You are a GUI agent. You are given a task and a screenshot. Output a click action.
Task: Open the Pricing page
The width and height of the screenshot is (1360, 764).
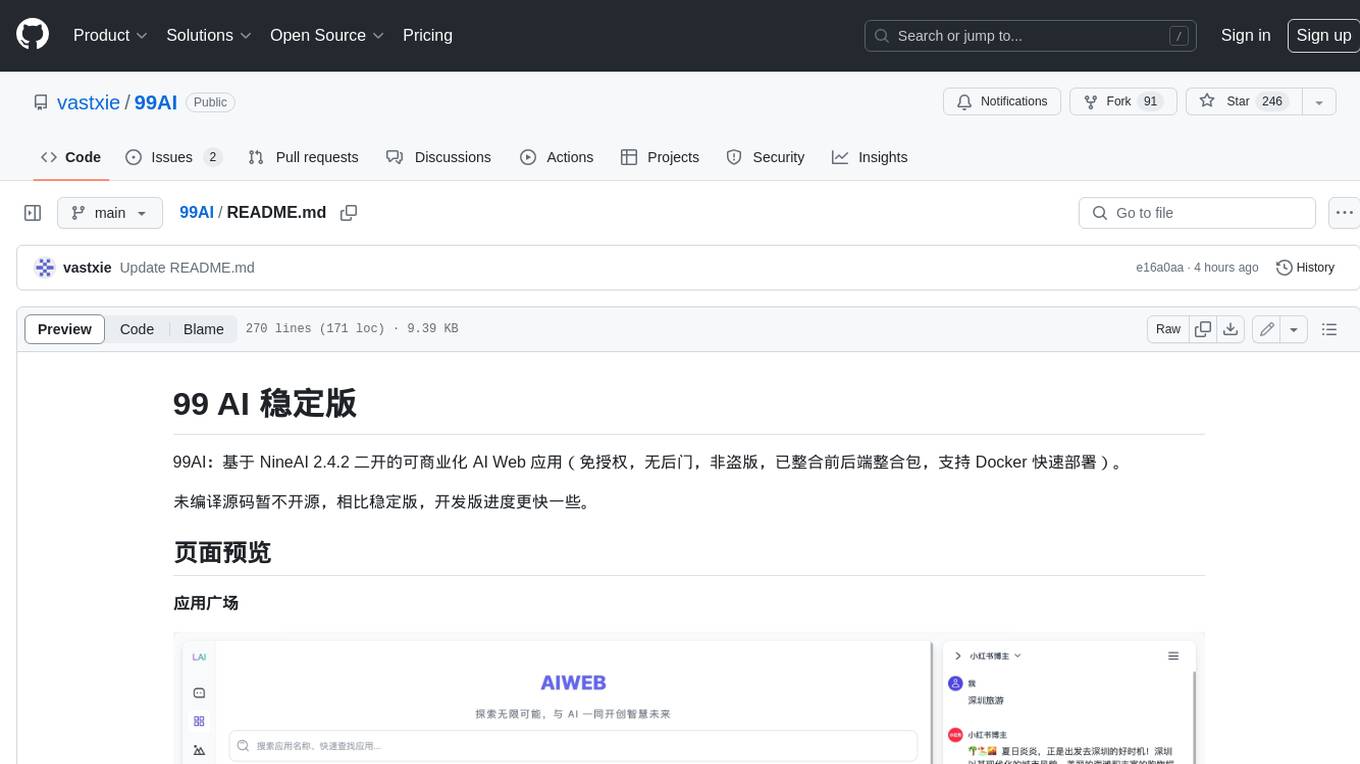(x=427, y=35)
